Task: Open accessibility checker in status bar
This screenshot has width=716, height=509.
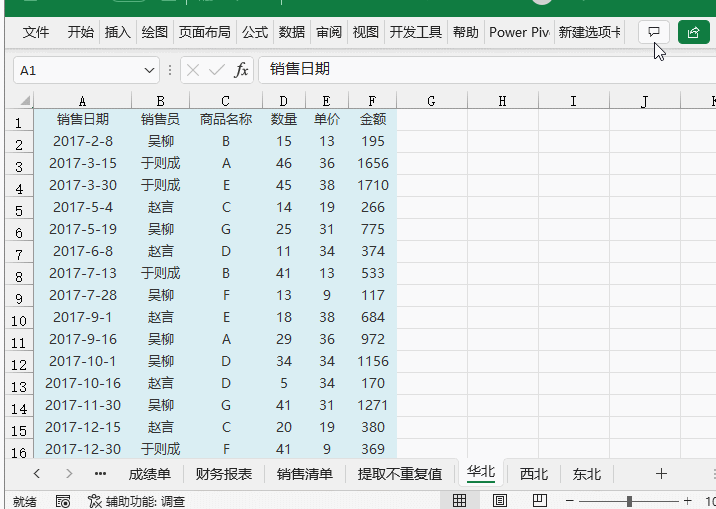Action: click(136, 501)
